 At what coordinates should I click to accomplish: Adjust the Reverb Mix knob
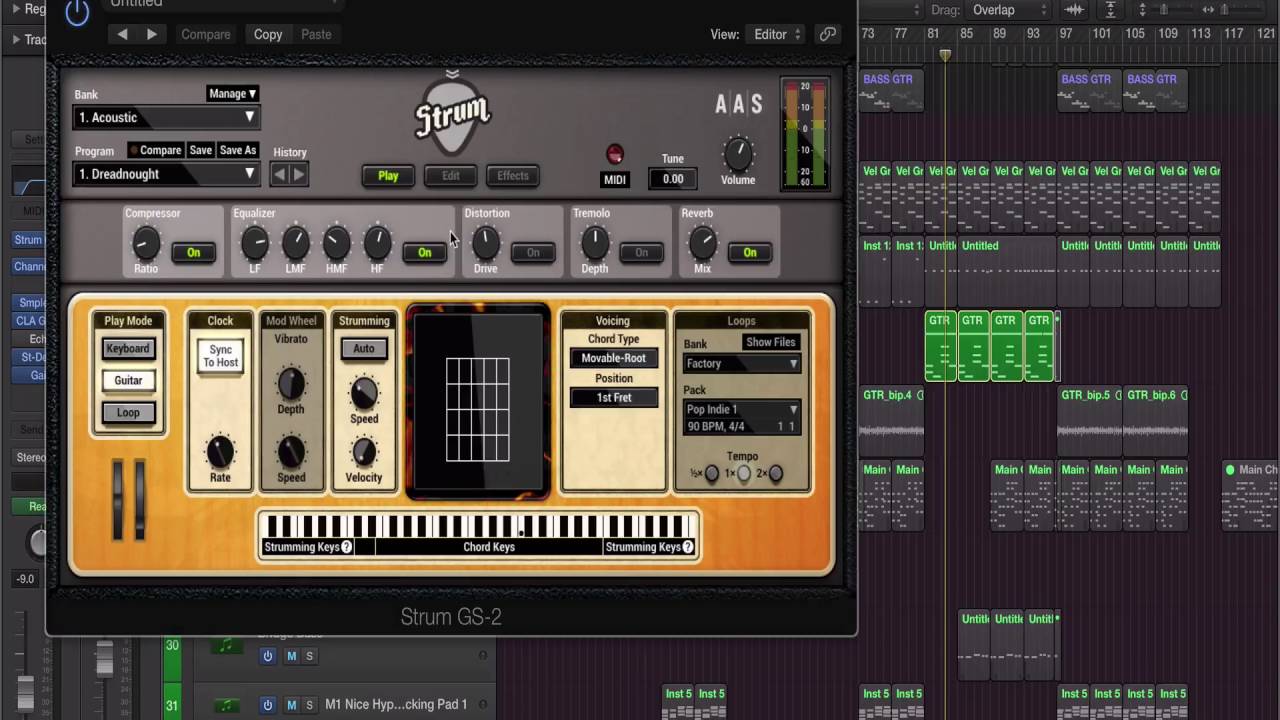pos(703,242)
